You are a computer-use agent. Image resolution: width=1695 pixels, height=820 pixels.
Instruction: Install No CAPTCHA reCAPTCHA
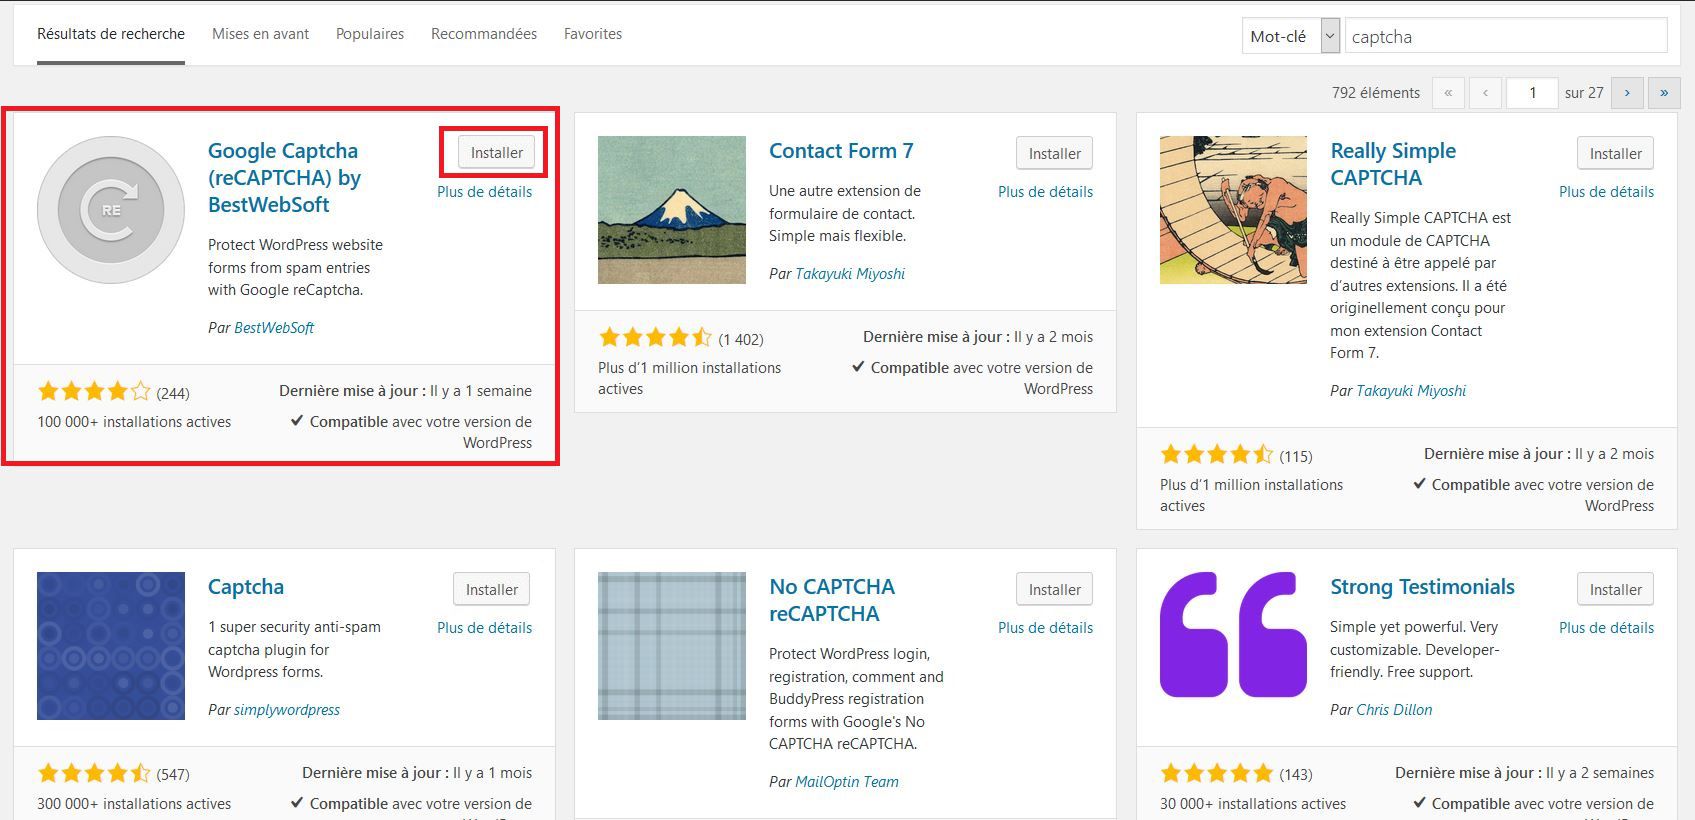pos(1055,590)
